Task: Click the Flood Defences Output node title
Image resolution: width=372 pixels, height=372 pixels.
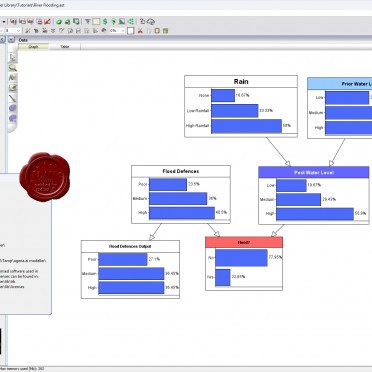Action: (130, 246)
